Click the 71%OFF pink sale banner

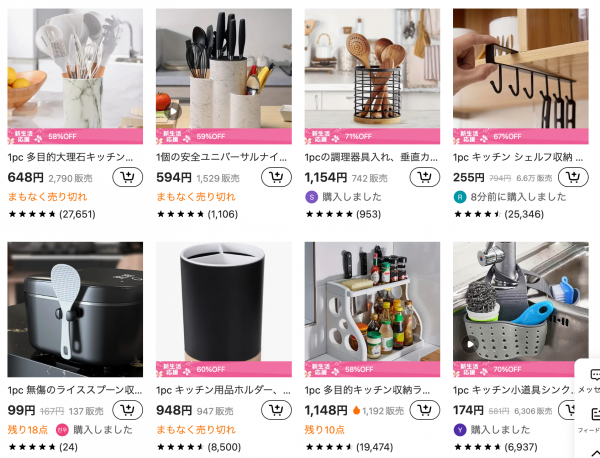point(372,136)
